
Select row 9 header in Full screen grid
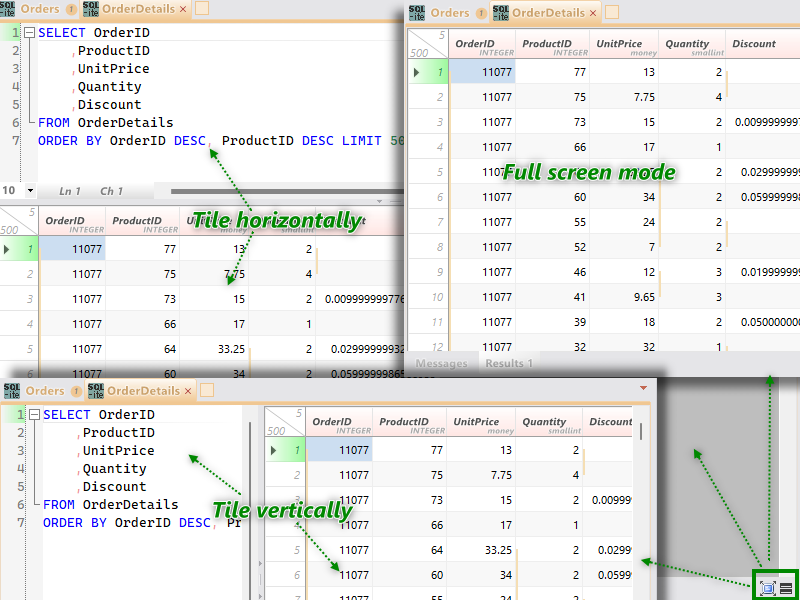point(429,272)
